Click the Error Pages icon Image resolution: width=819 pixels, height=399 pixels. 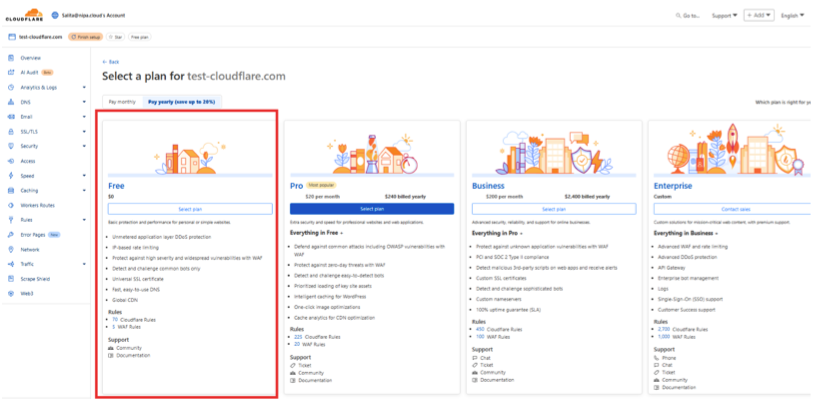[10, 235]
